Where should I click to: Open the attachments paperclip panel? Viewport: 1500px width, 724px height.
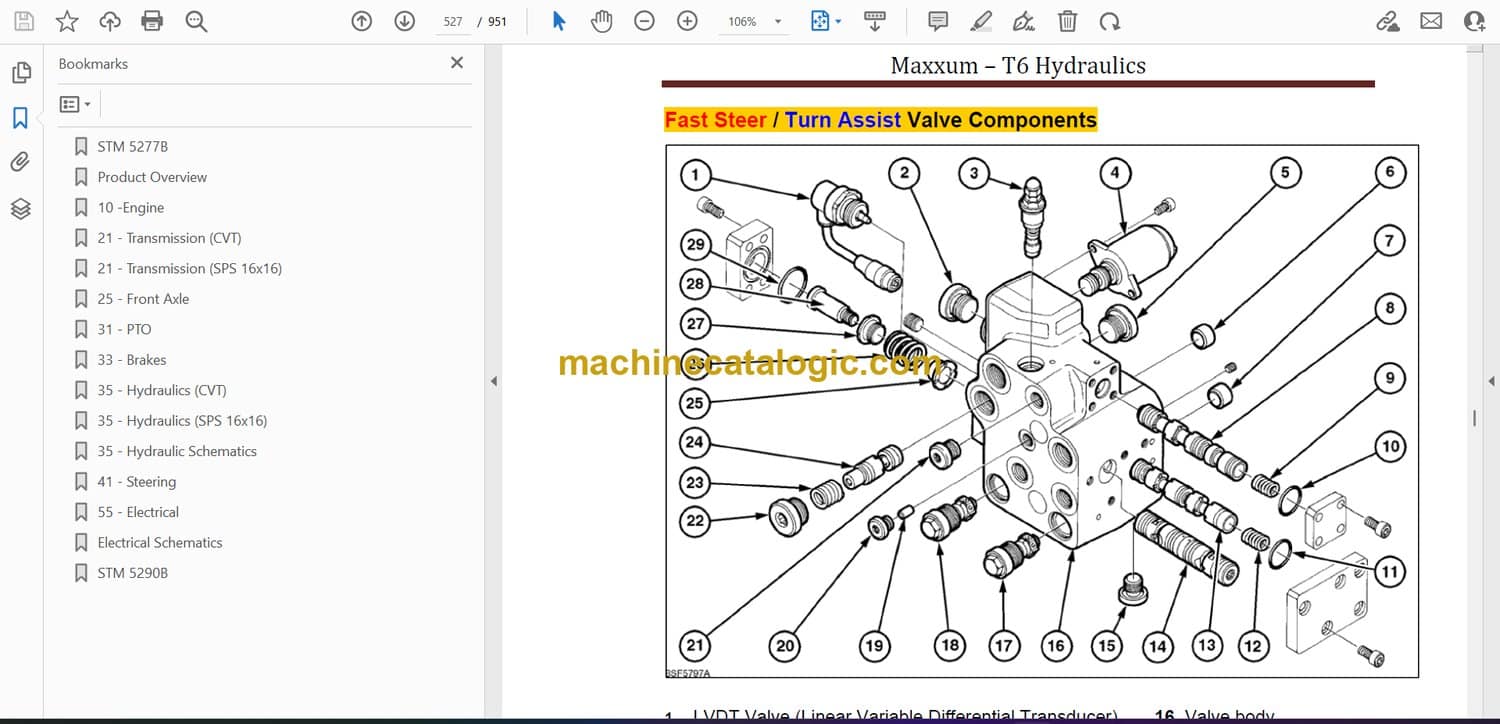(x=21, y=162)
